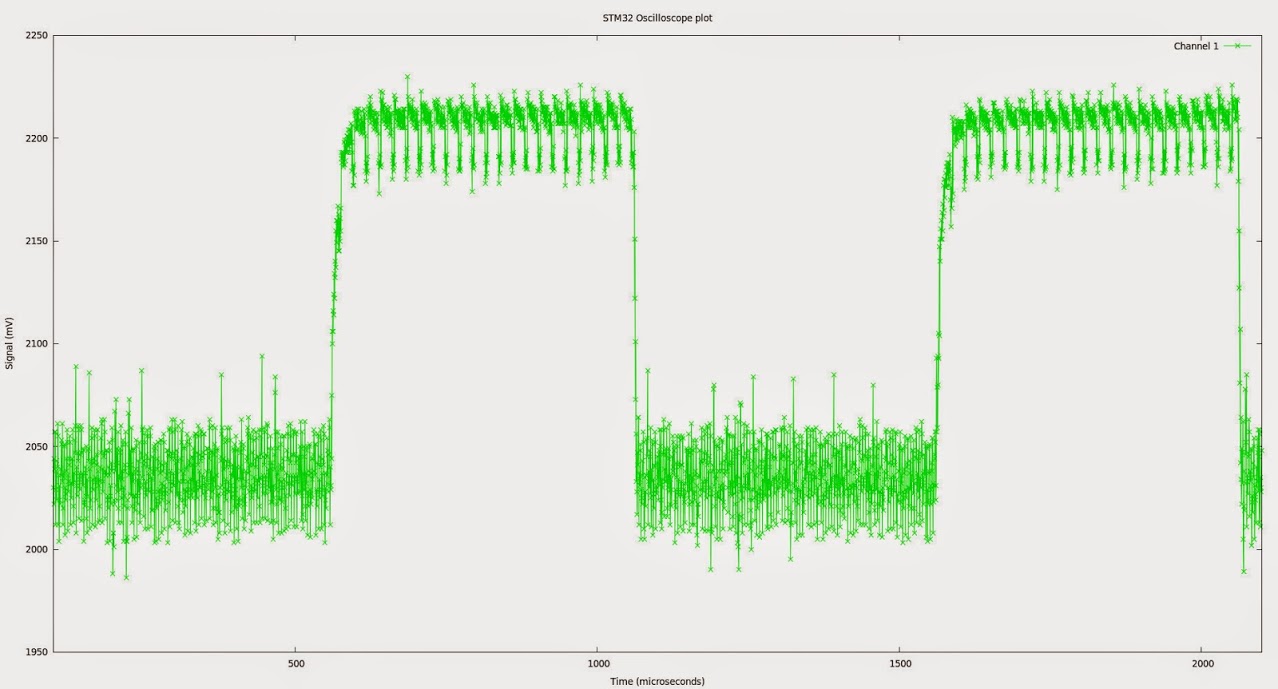1278x689 pixels.
Task: Click the 1500 tick label on time axis
Action: 900,664
